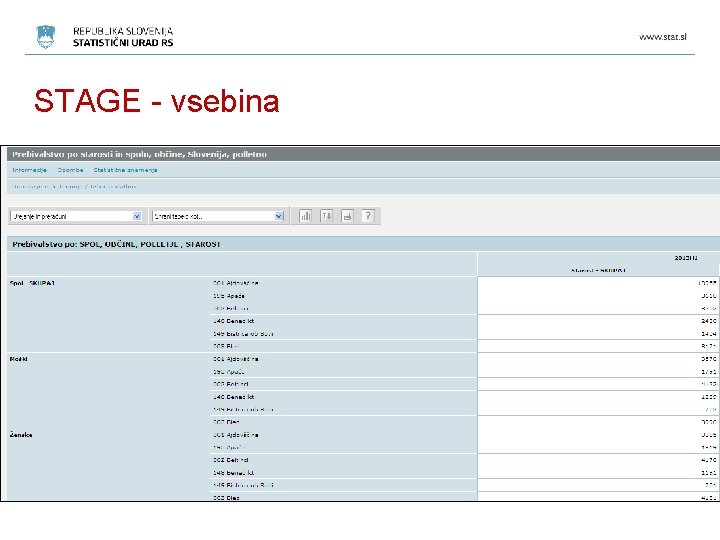Select the Moški row header

pos(18,359)
